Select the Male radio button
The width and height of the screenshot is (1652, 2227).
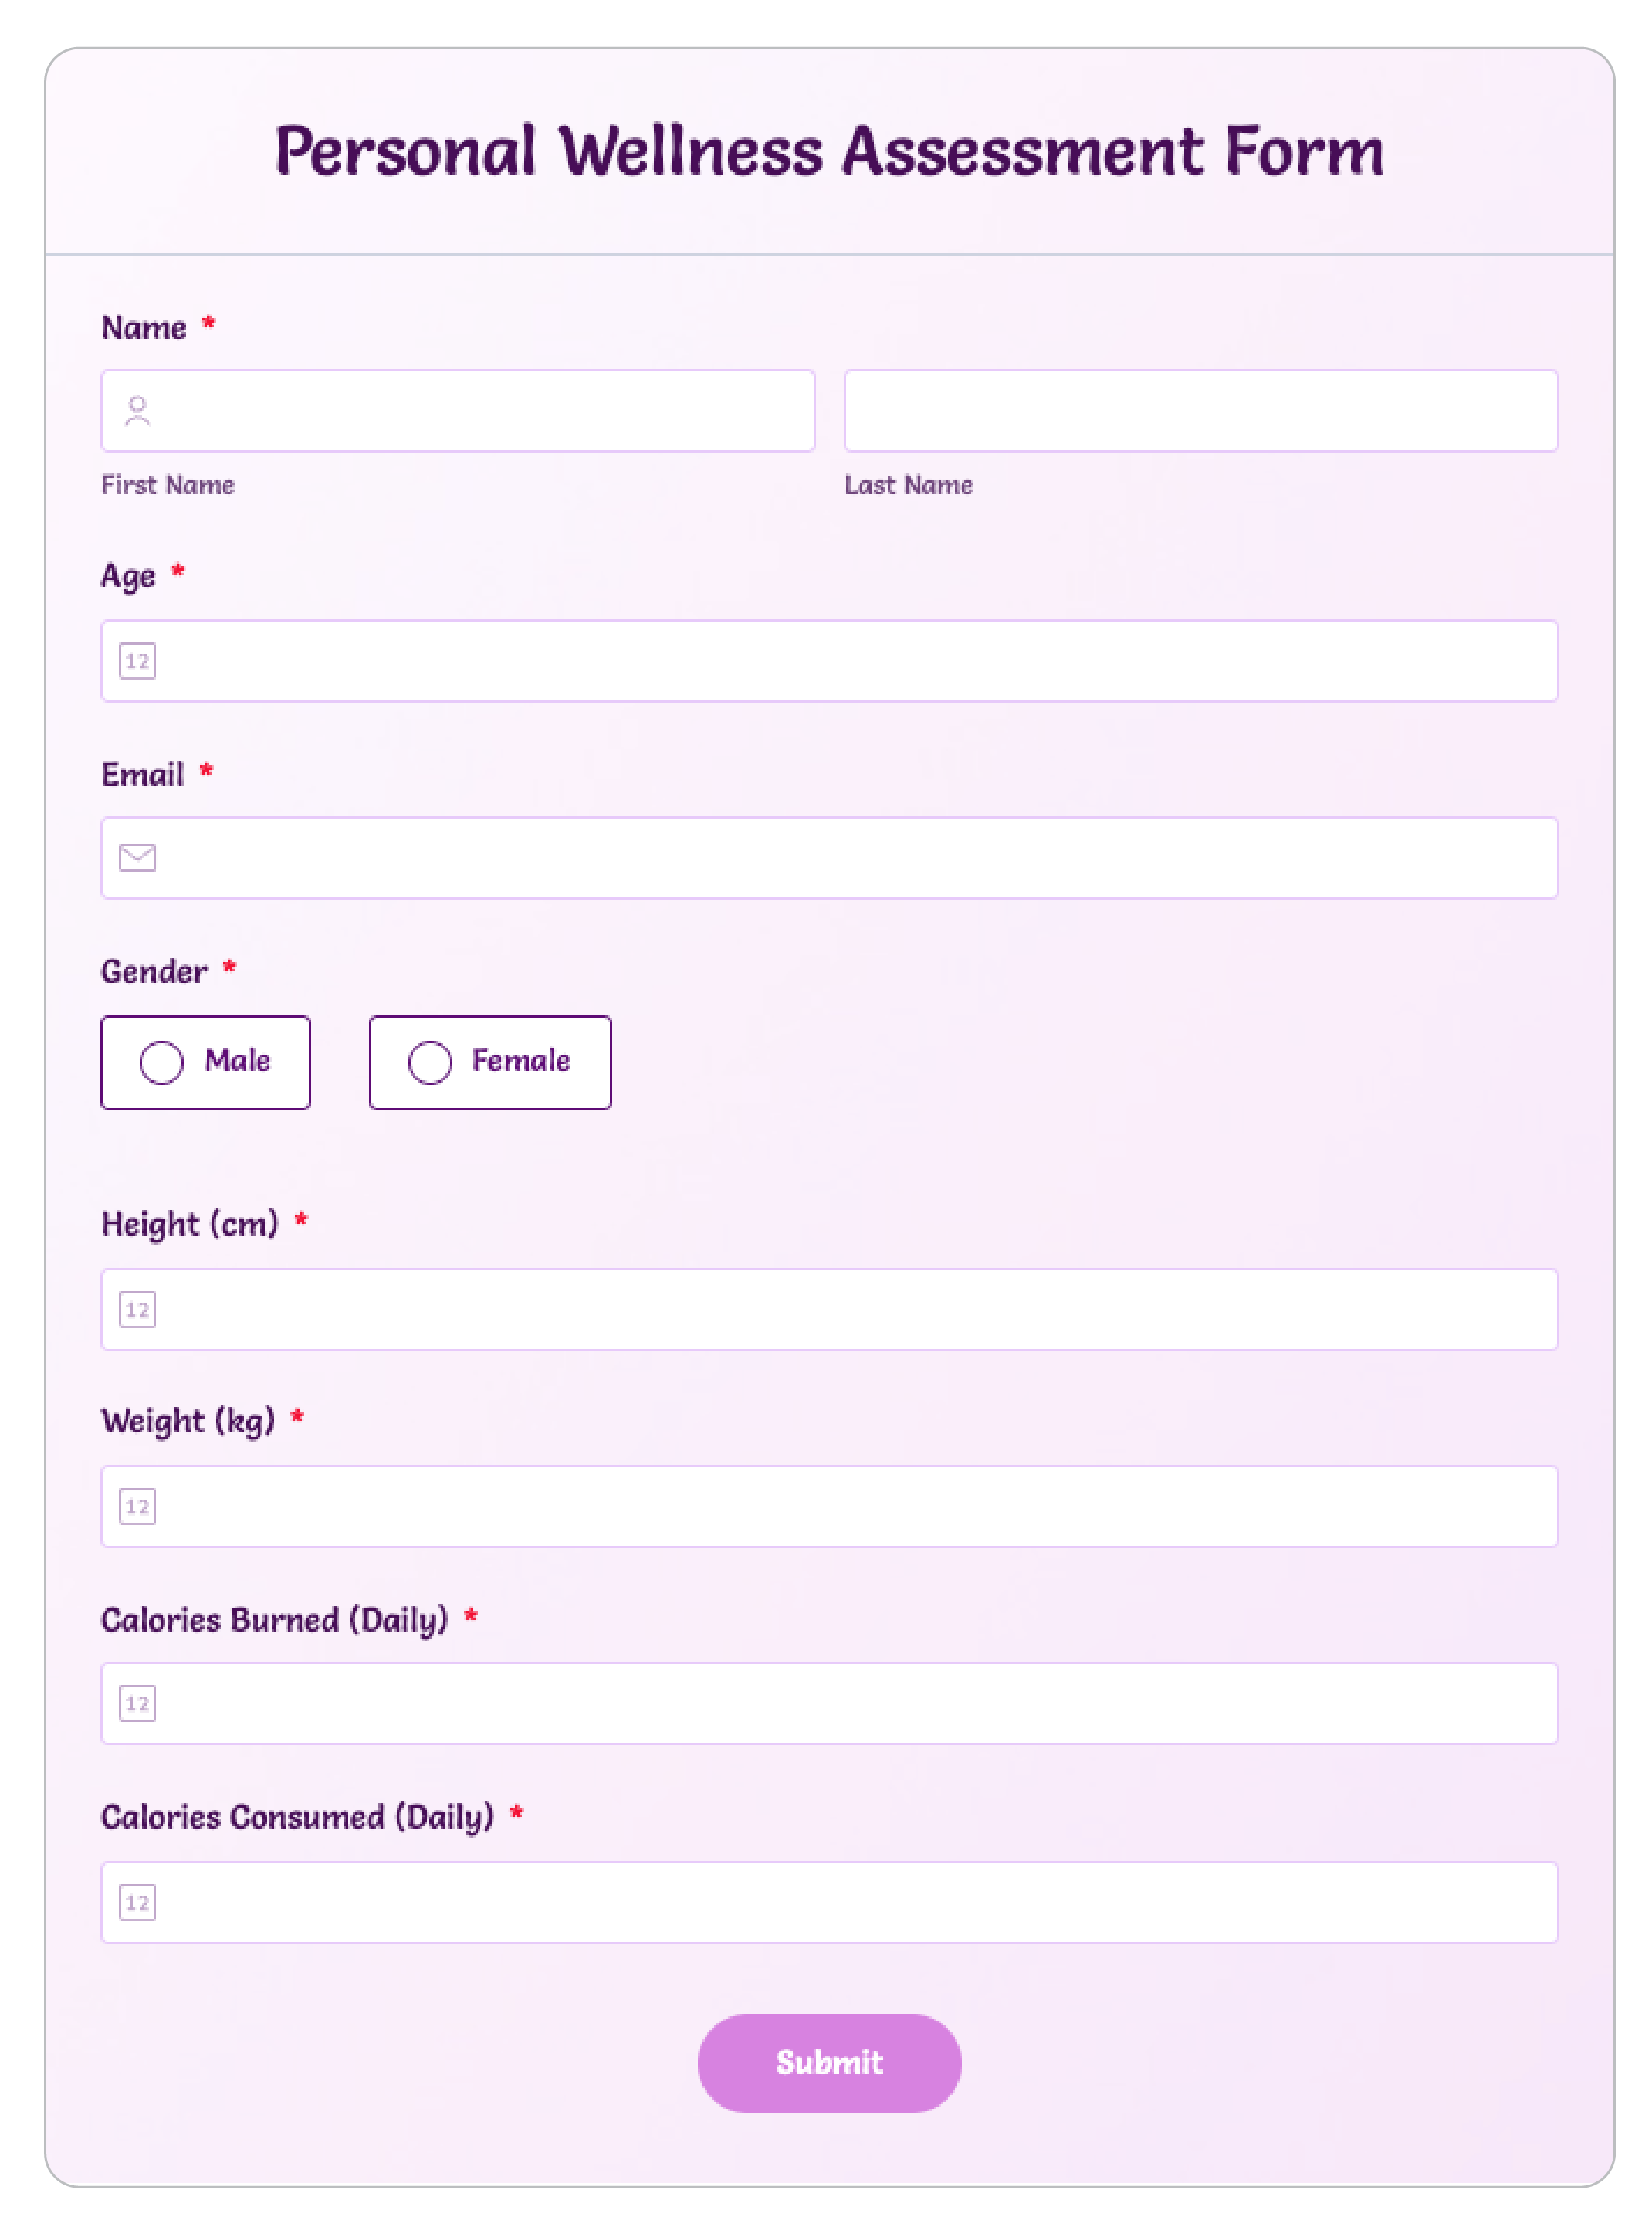161,1063
